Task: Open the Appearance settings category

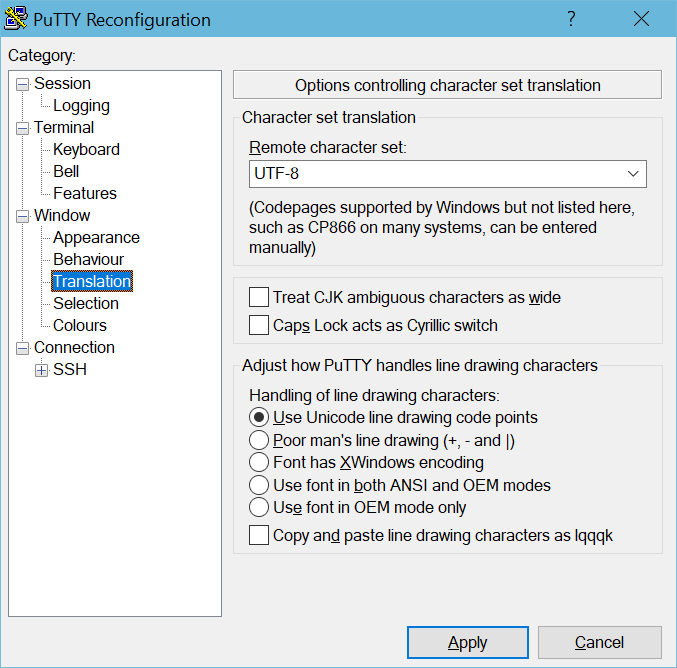Action: point(96,237)
